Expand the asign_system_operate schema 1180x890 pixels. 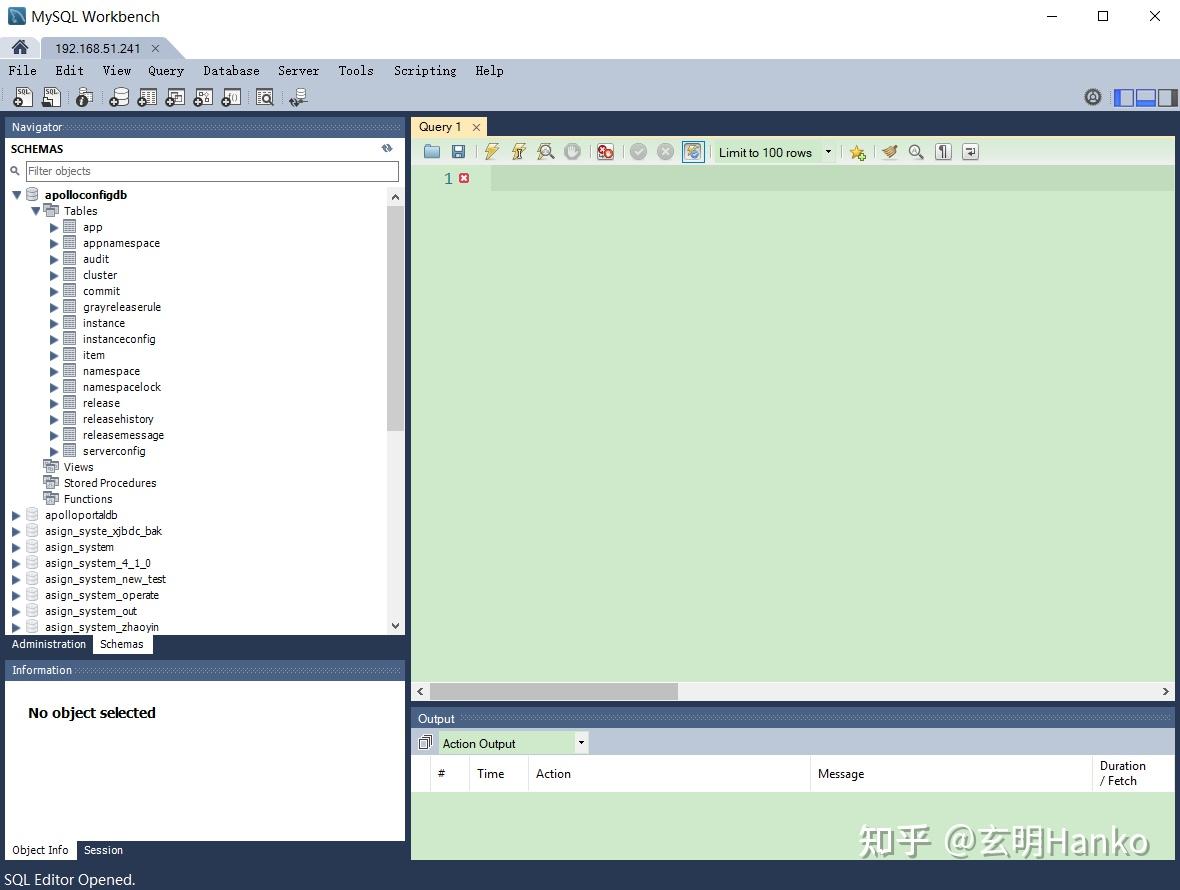17,596
